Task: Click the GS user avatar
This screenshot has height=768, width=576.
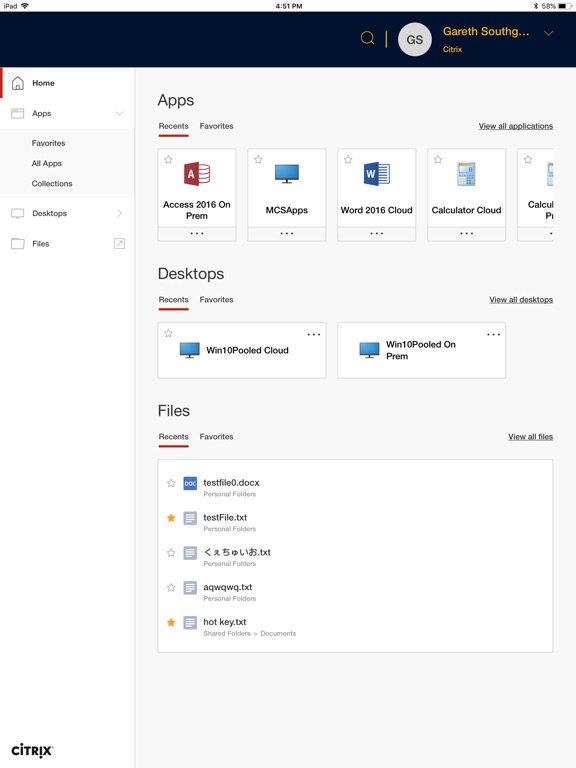Action: click(x=414, y=39)
